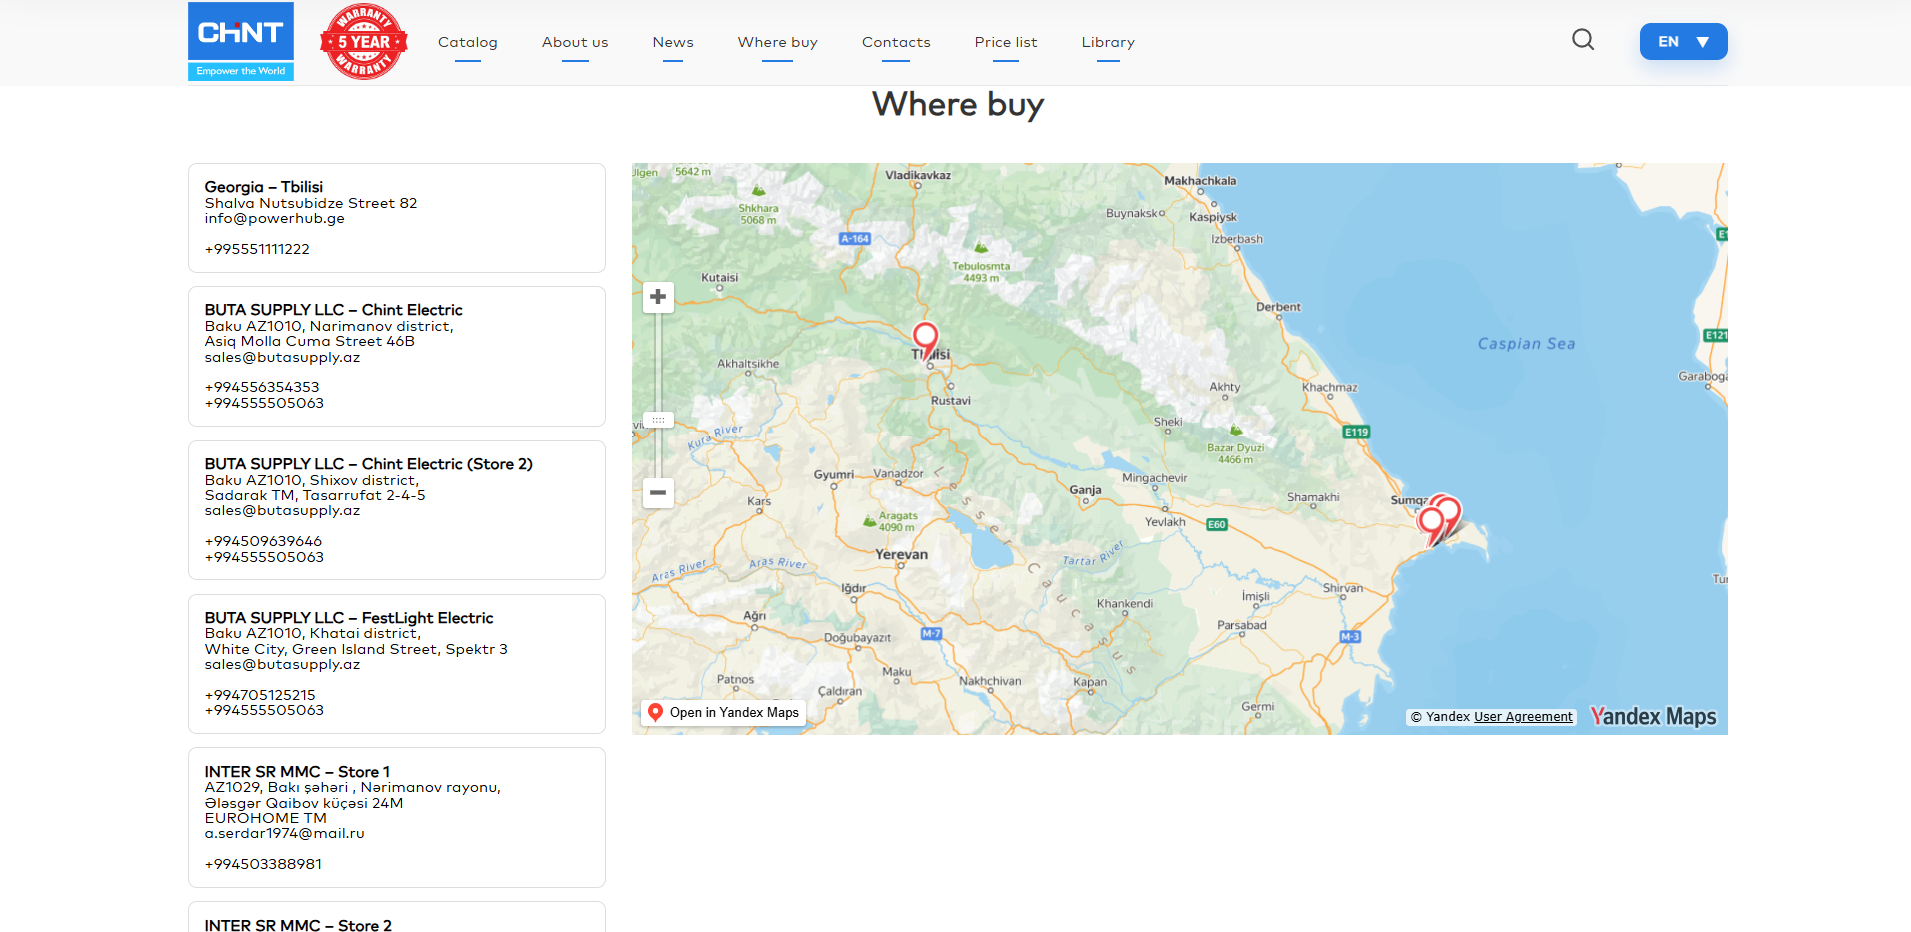The width and height of the screenshot is (1911, 932).
Task: Select BUTA SUPPLY Chint Electric (Store 2) card
Action: tap(397, 510)
